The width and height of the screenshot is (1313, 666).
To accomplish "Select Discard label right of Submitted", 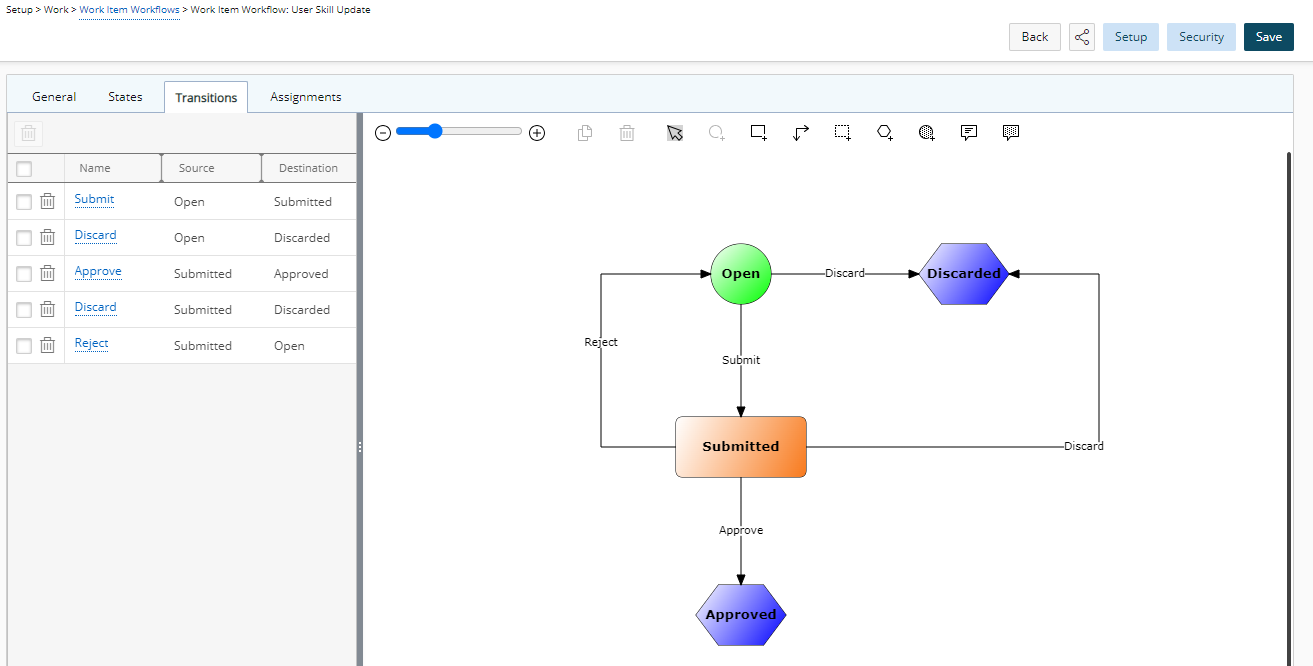I will (1084, 446).
